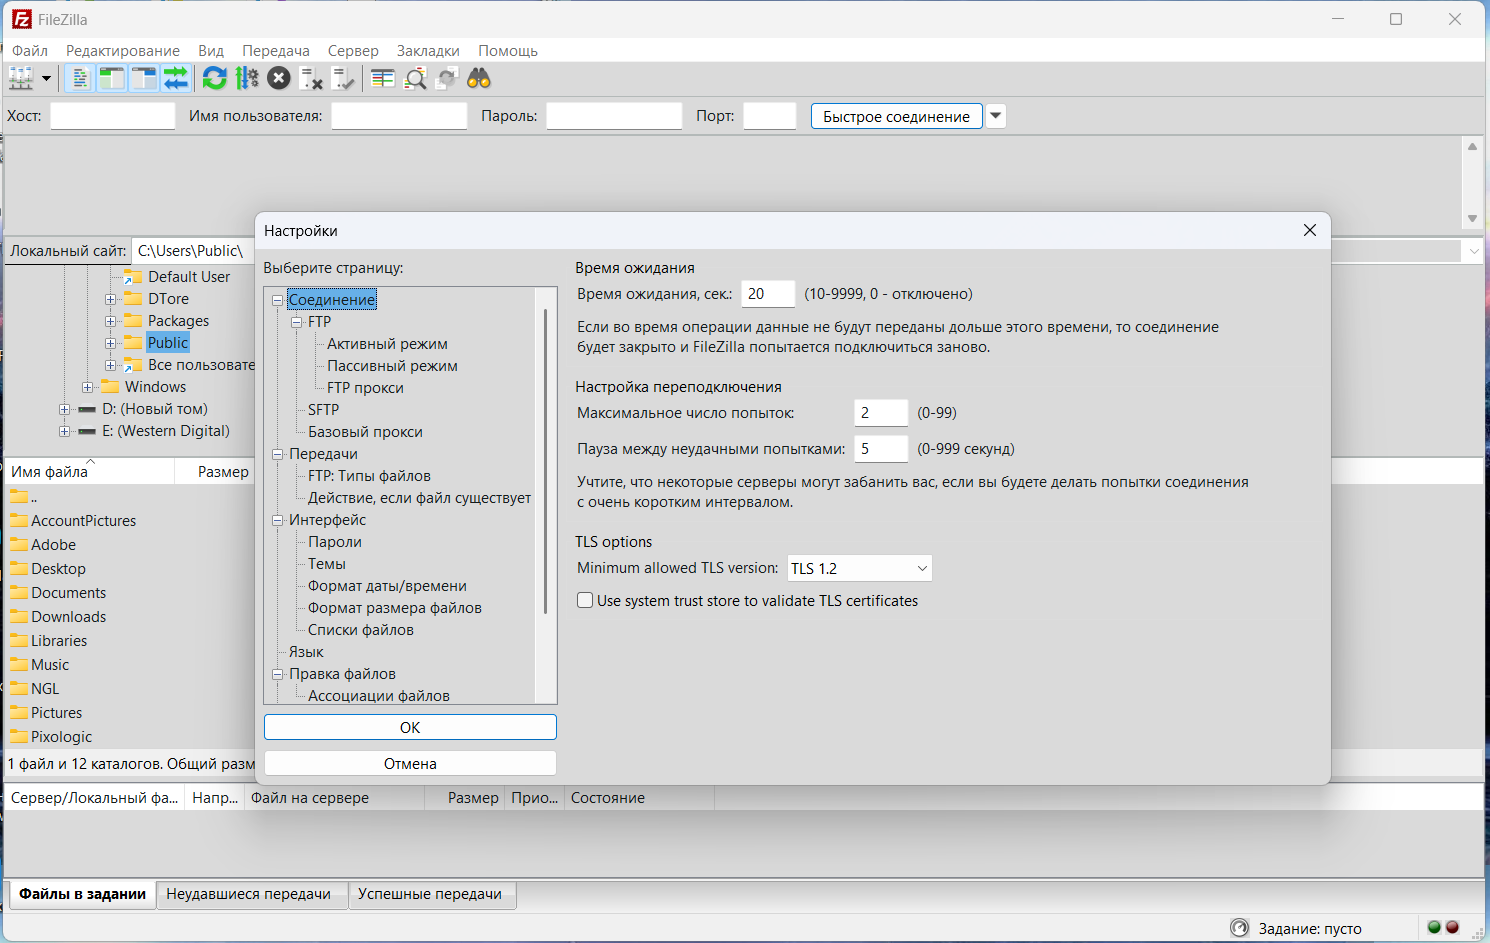Screen dimensions: 1490x943
Task: Open the binoculars file search icon
Action: (x=479, y=78)
